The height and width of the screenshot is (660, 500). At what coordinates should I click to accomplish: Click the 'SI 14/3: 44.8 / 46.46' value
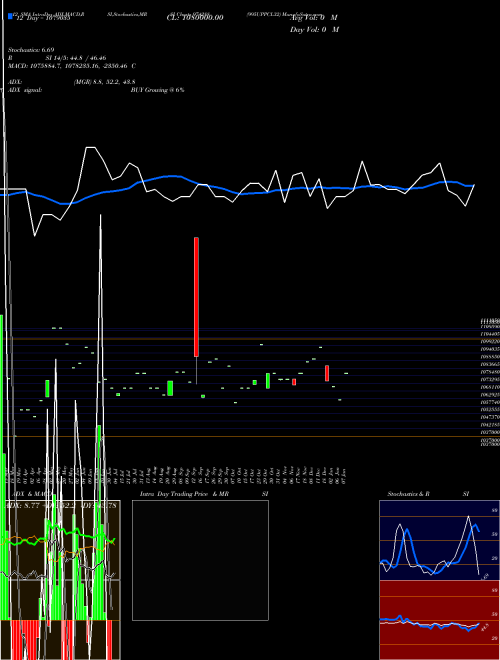76,58
